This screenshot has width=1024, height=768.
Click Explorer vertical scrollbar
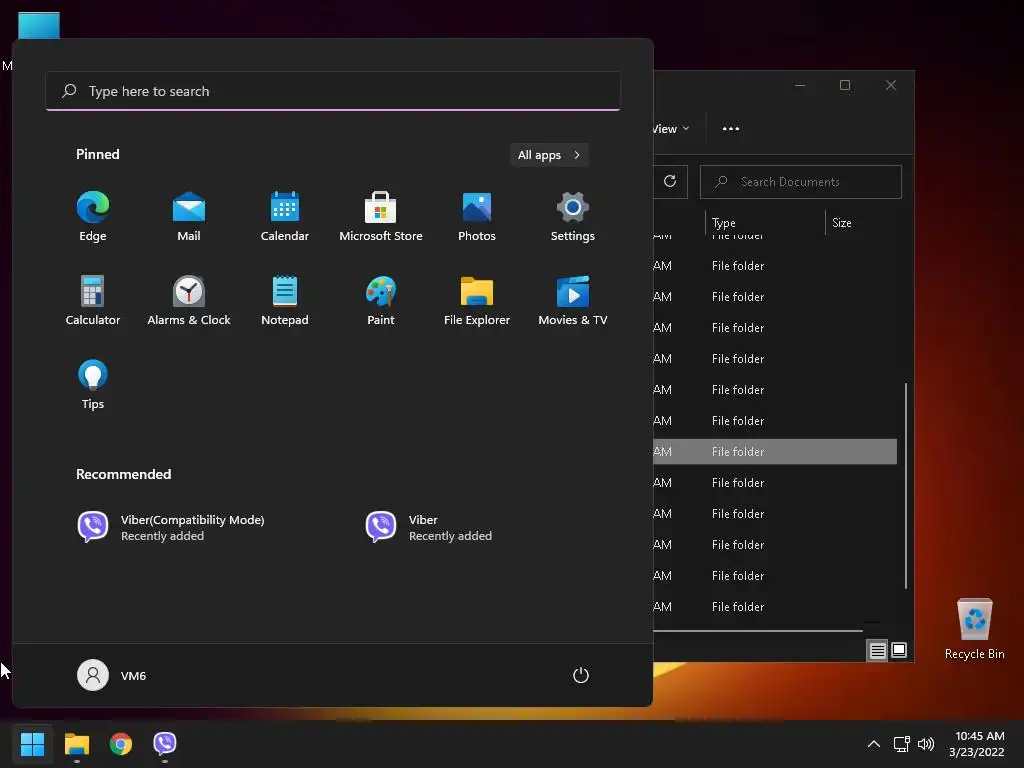click(x=906, y=486)
